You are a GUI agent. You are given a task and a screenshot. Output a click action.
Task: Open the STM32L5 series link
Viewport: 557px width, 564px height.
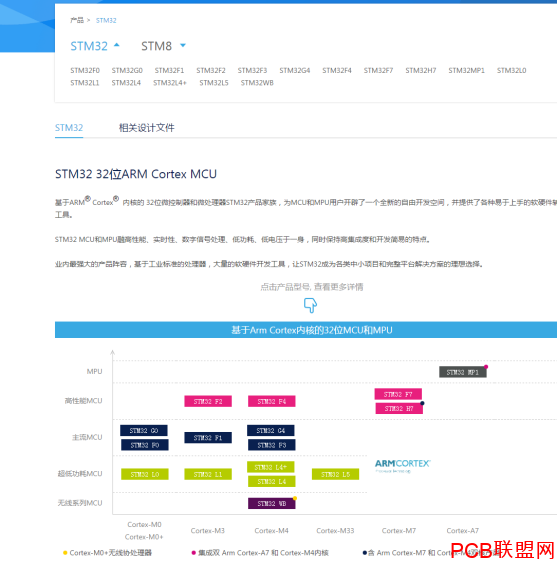pos(214,83)
